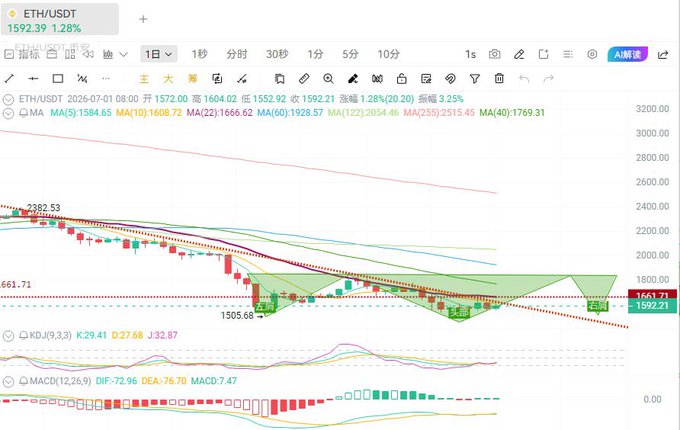Click the line-with-dots drawing icon
Screen dimensions: 680x430
(x=242, y=78)
